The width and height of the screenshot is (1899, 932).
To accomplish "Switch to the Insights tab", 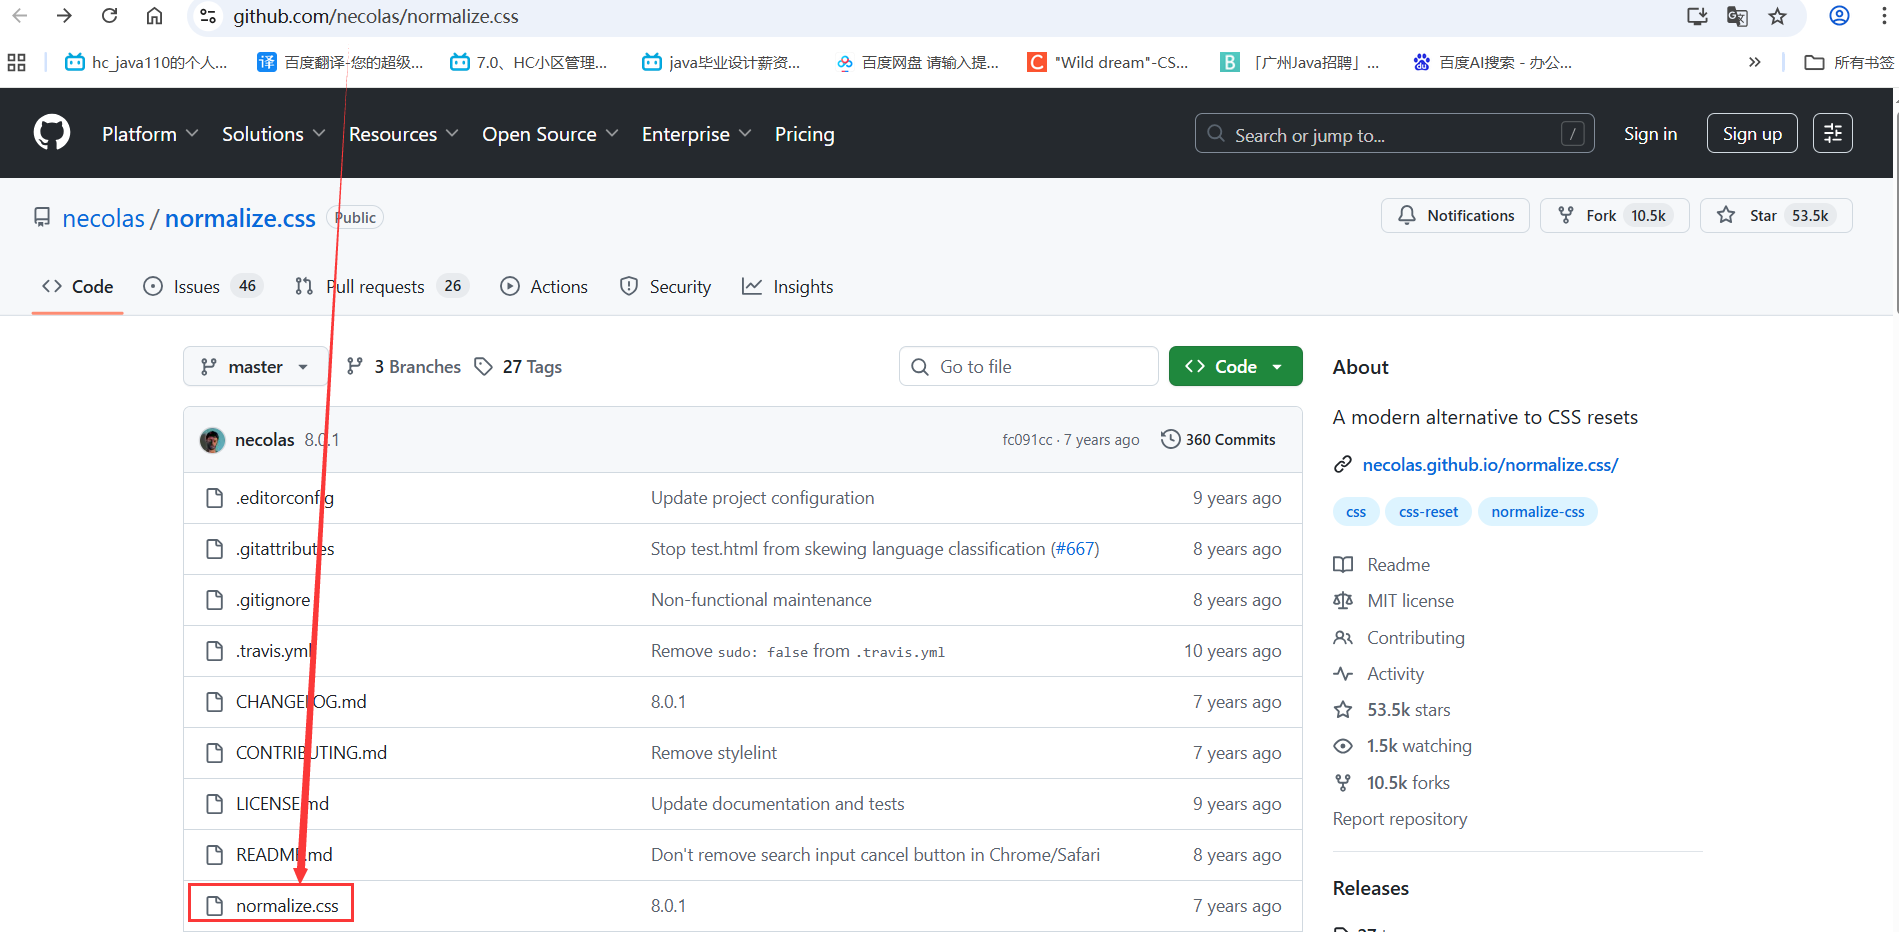I will click(787, 287).
